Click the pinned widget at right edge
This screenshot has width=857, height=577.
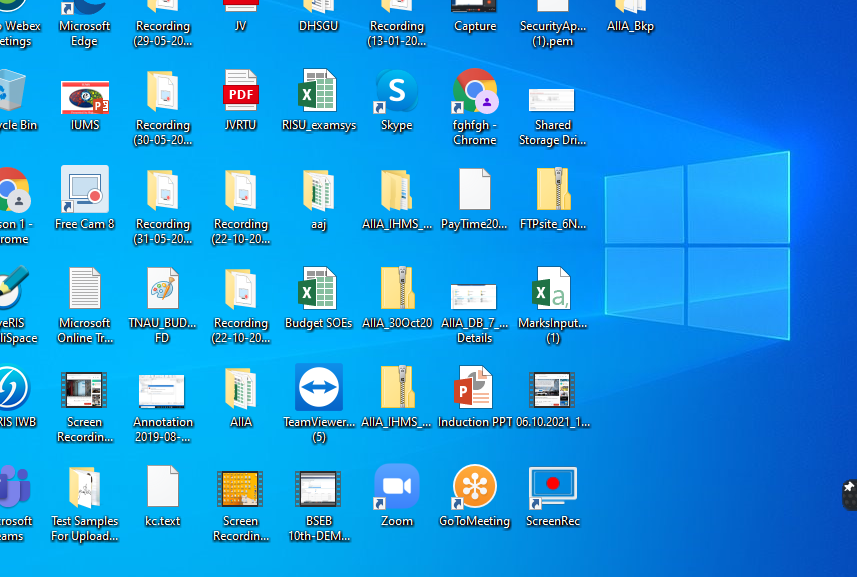pos(849,494)
